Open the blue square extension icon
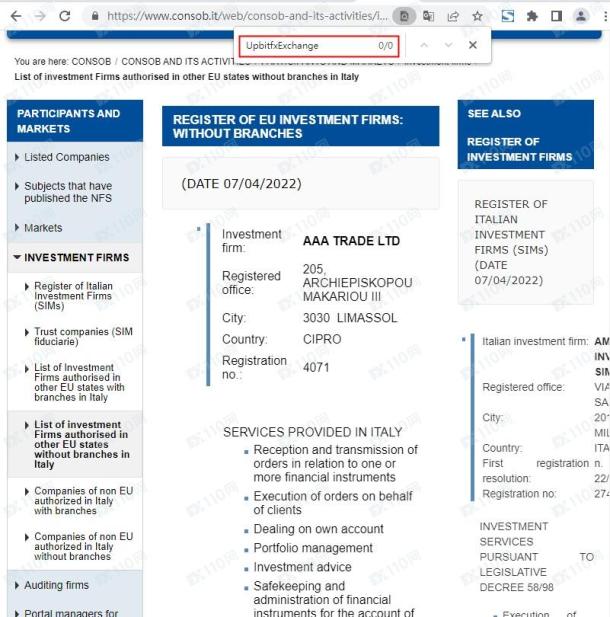 click(x=508, y=16)
